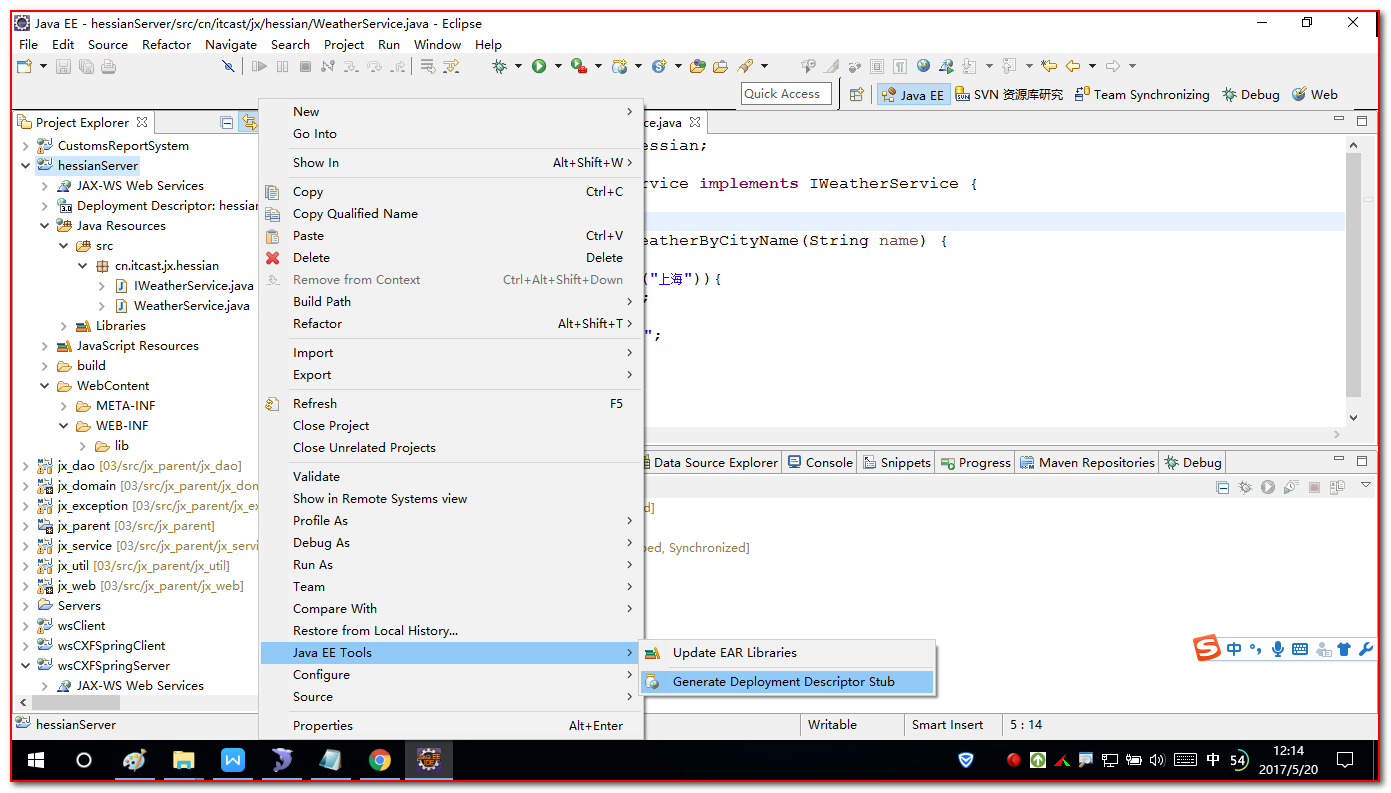Open the action center notification icon
Image resolution: width=1391 pixels, height=793 pixels.
pos(1345,760)
